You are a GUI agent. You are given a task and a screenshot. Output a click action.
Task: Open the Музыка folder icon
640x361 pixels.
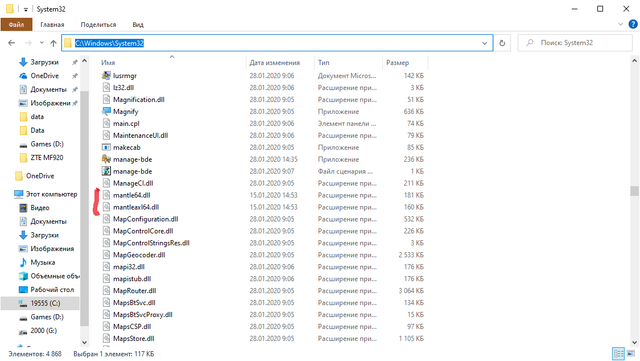[x=23, y=262]
